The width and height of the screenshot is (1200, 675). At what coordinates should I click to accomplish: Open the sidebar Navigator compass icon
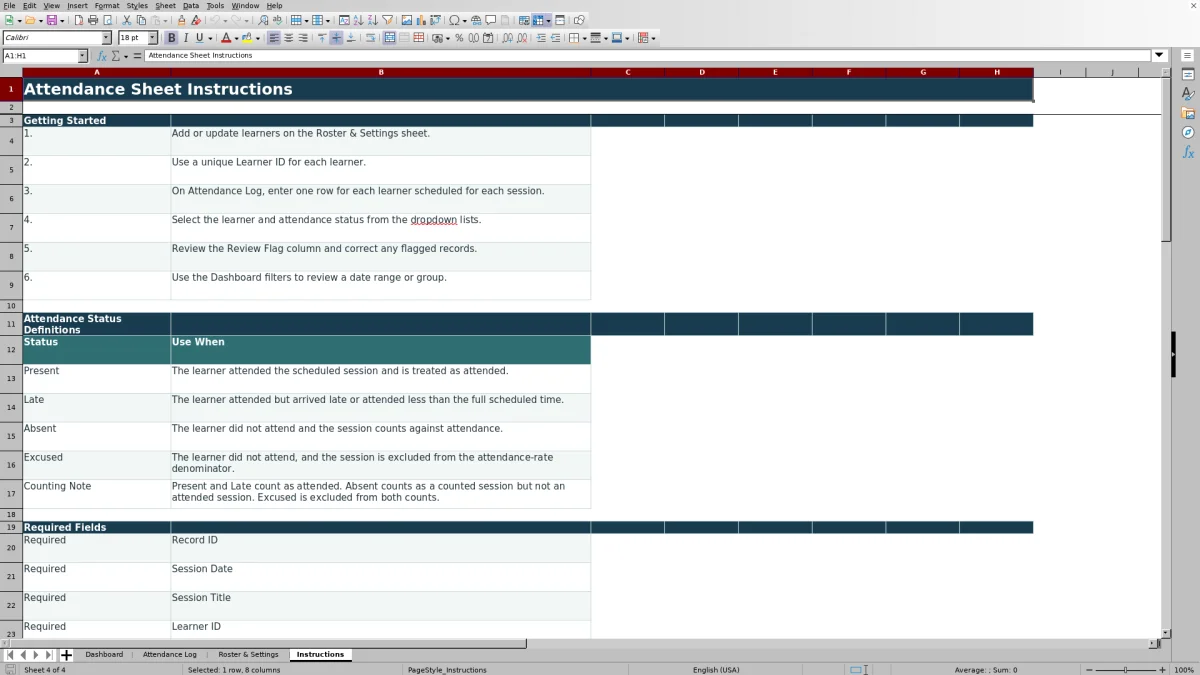point(1188,133)
